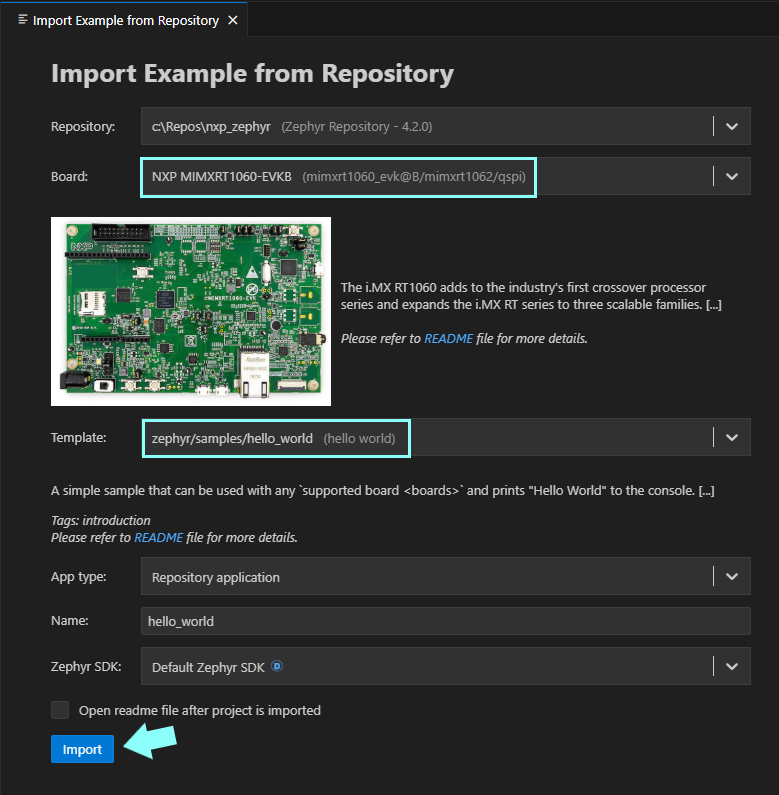The height and width of the screenshot is (795, 779).
Task: Open the board README link
Action: point(448,338)
